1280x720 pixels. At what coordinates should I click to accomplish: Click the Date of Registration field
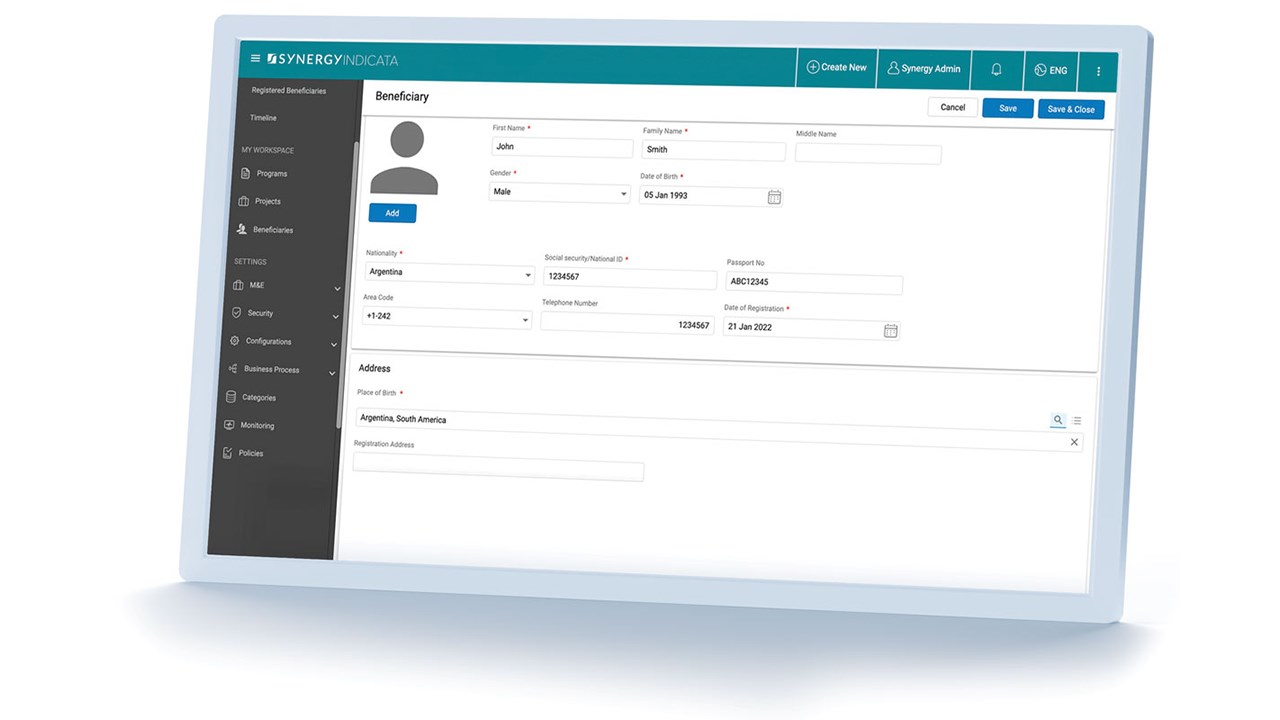click(x=811, y=328)
